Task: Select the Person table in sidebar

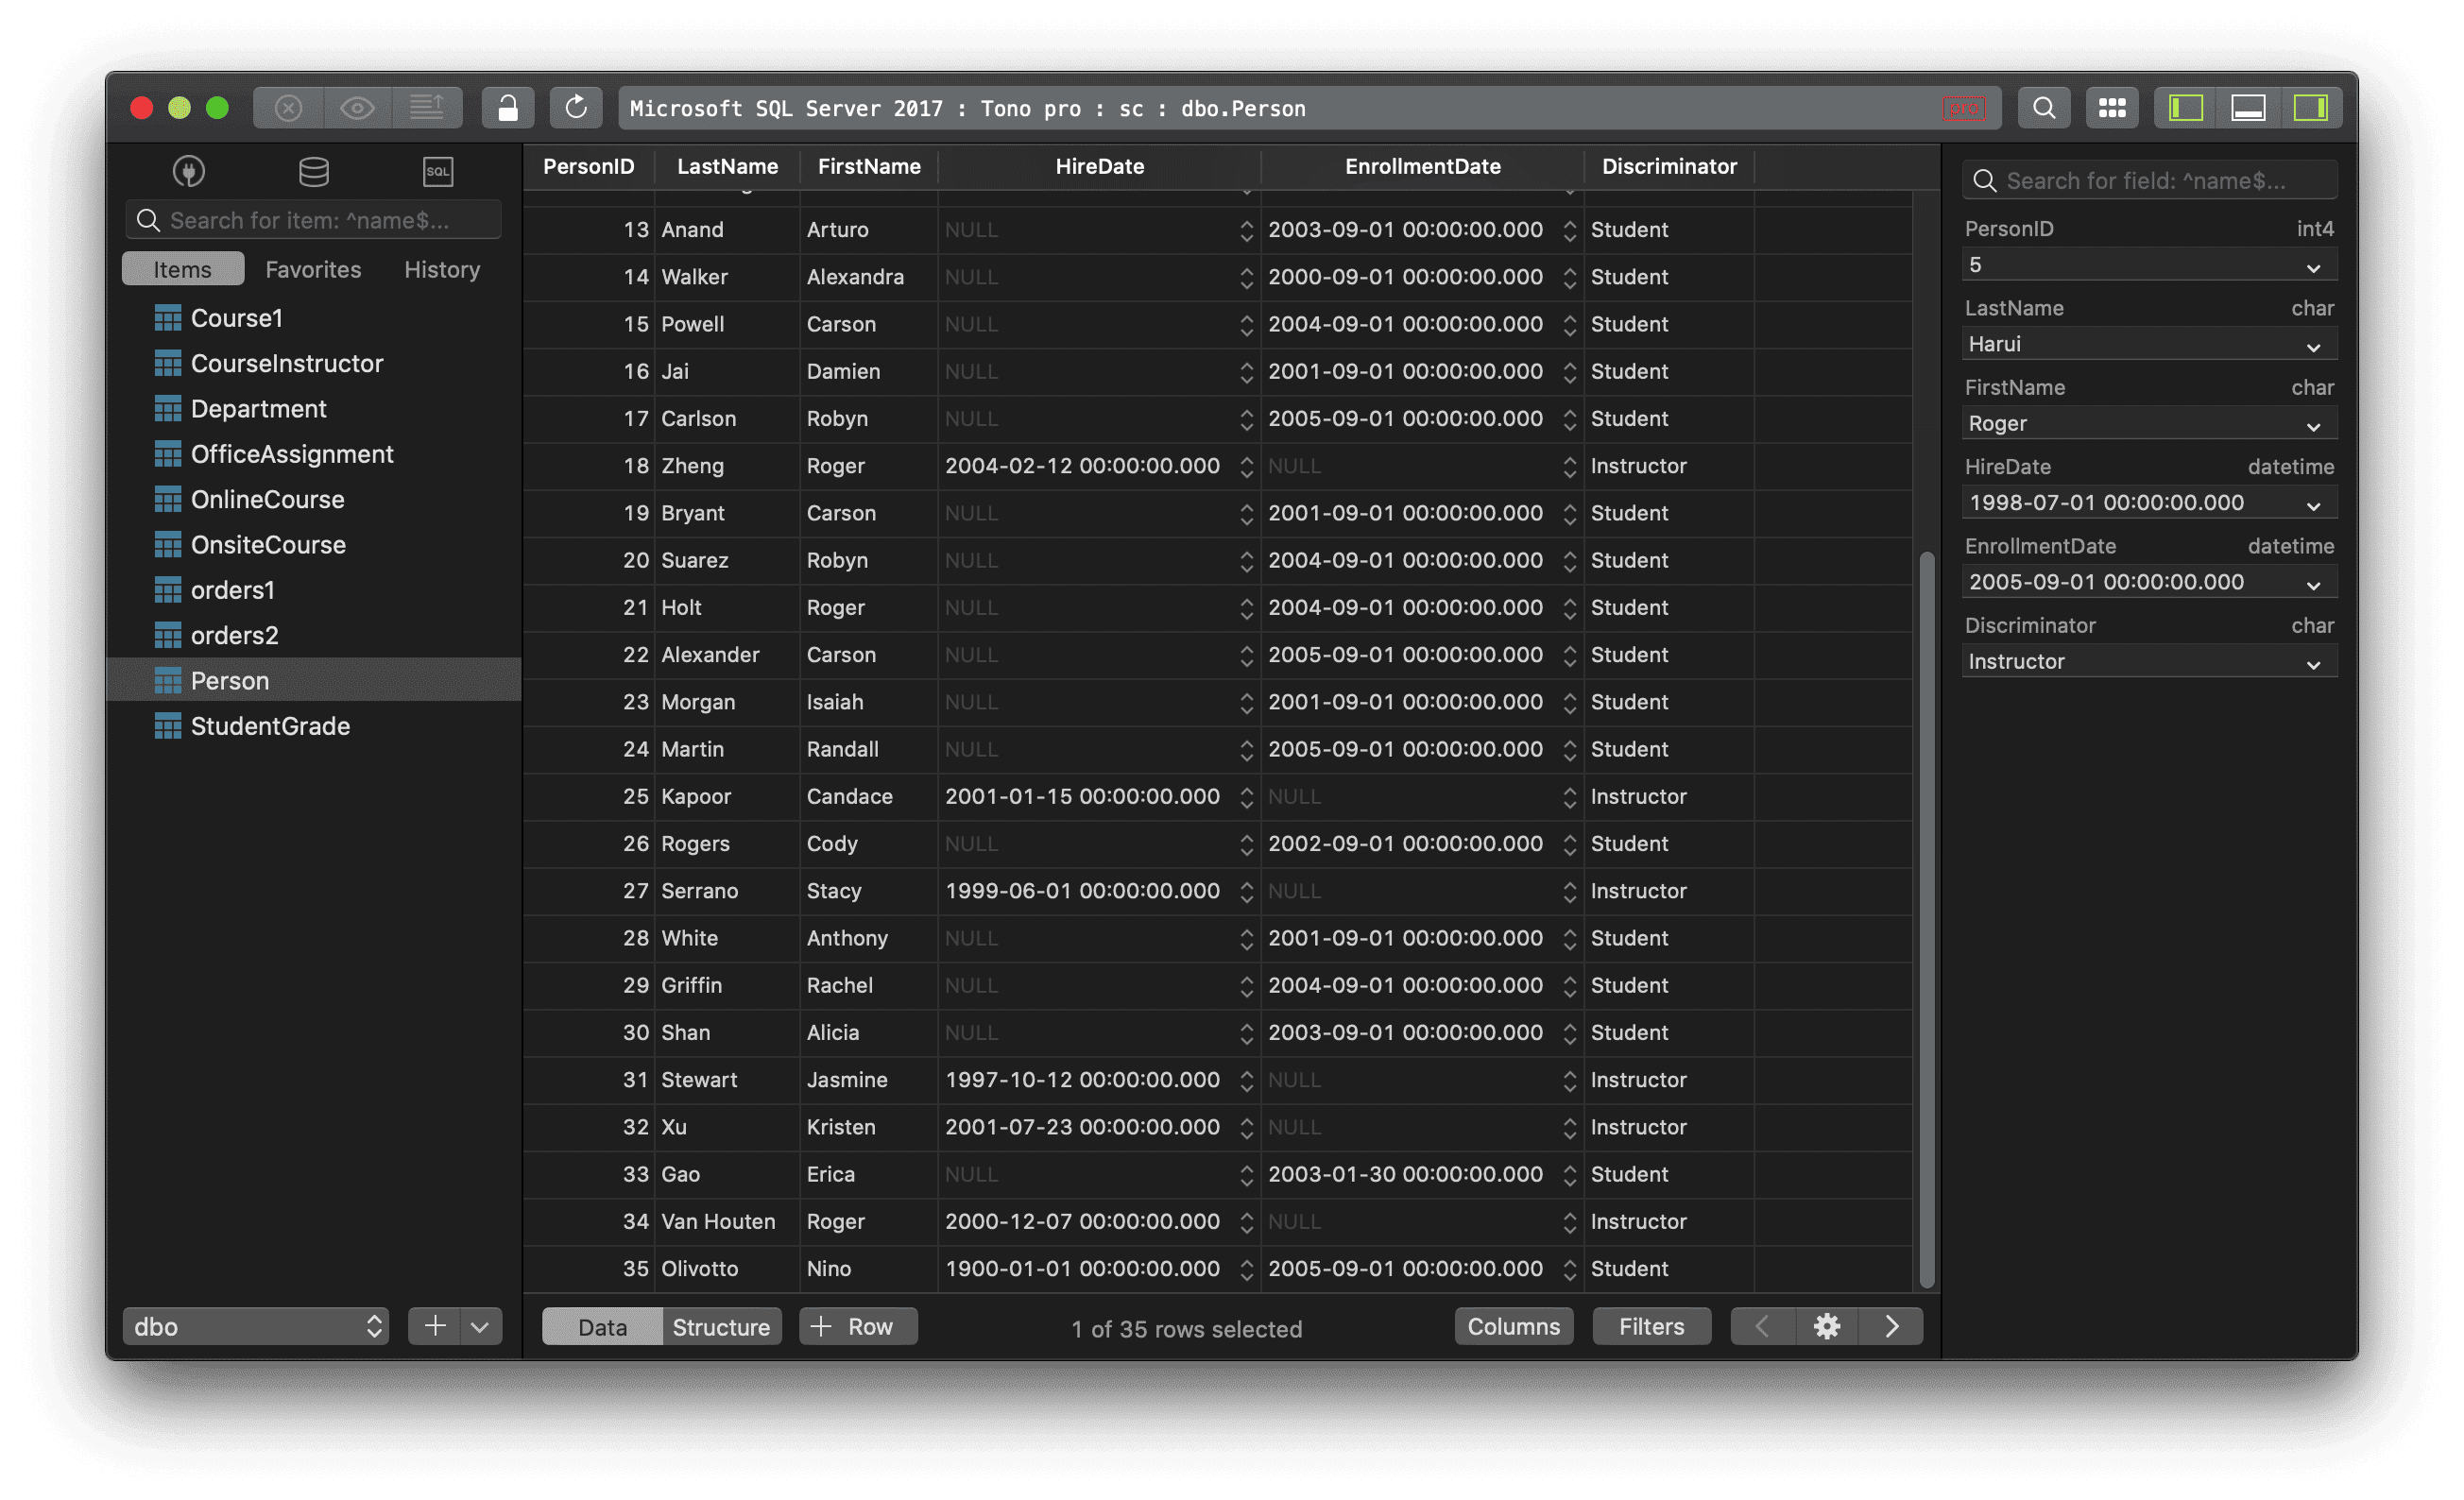Action: (314, 680)
